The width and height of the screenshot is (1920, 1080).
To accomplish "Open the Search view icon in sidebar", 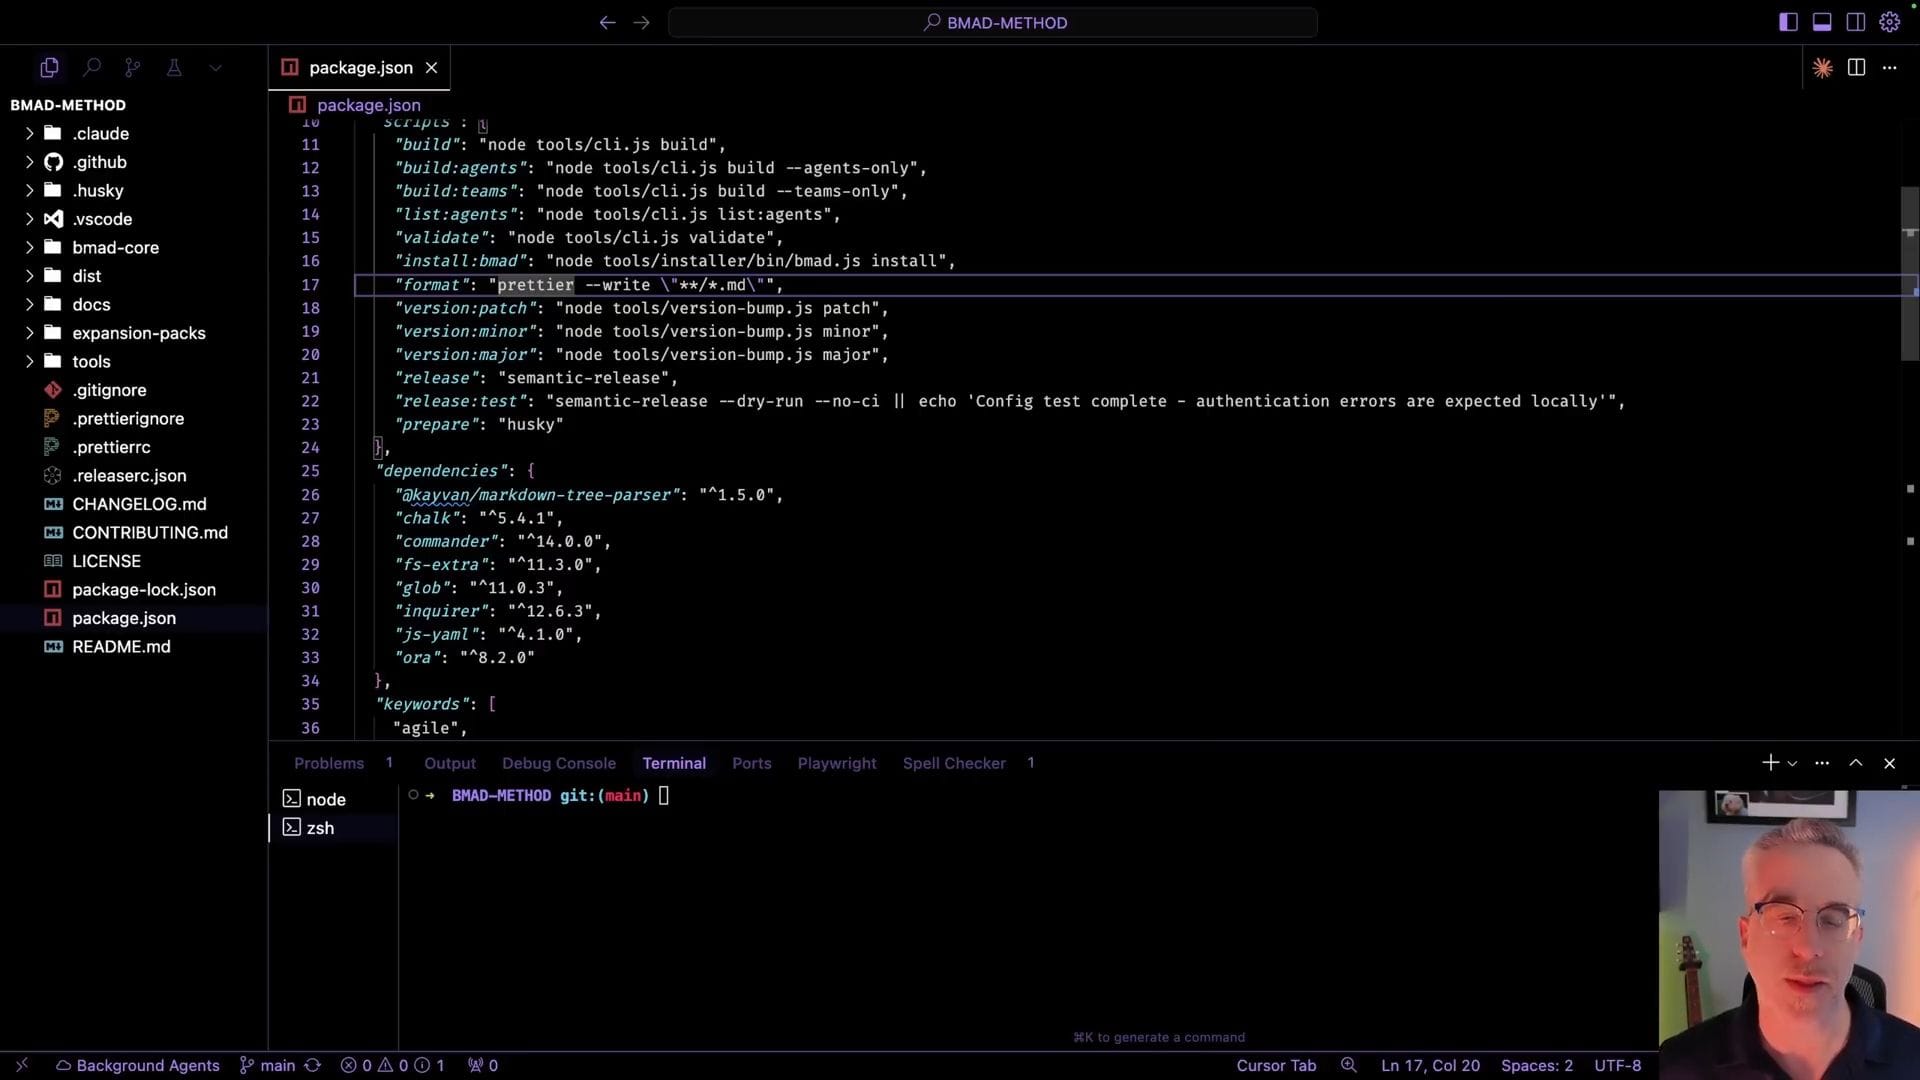I will click(x=91, y=68).
